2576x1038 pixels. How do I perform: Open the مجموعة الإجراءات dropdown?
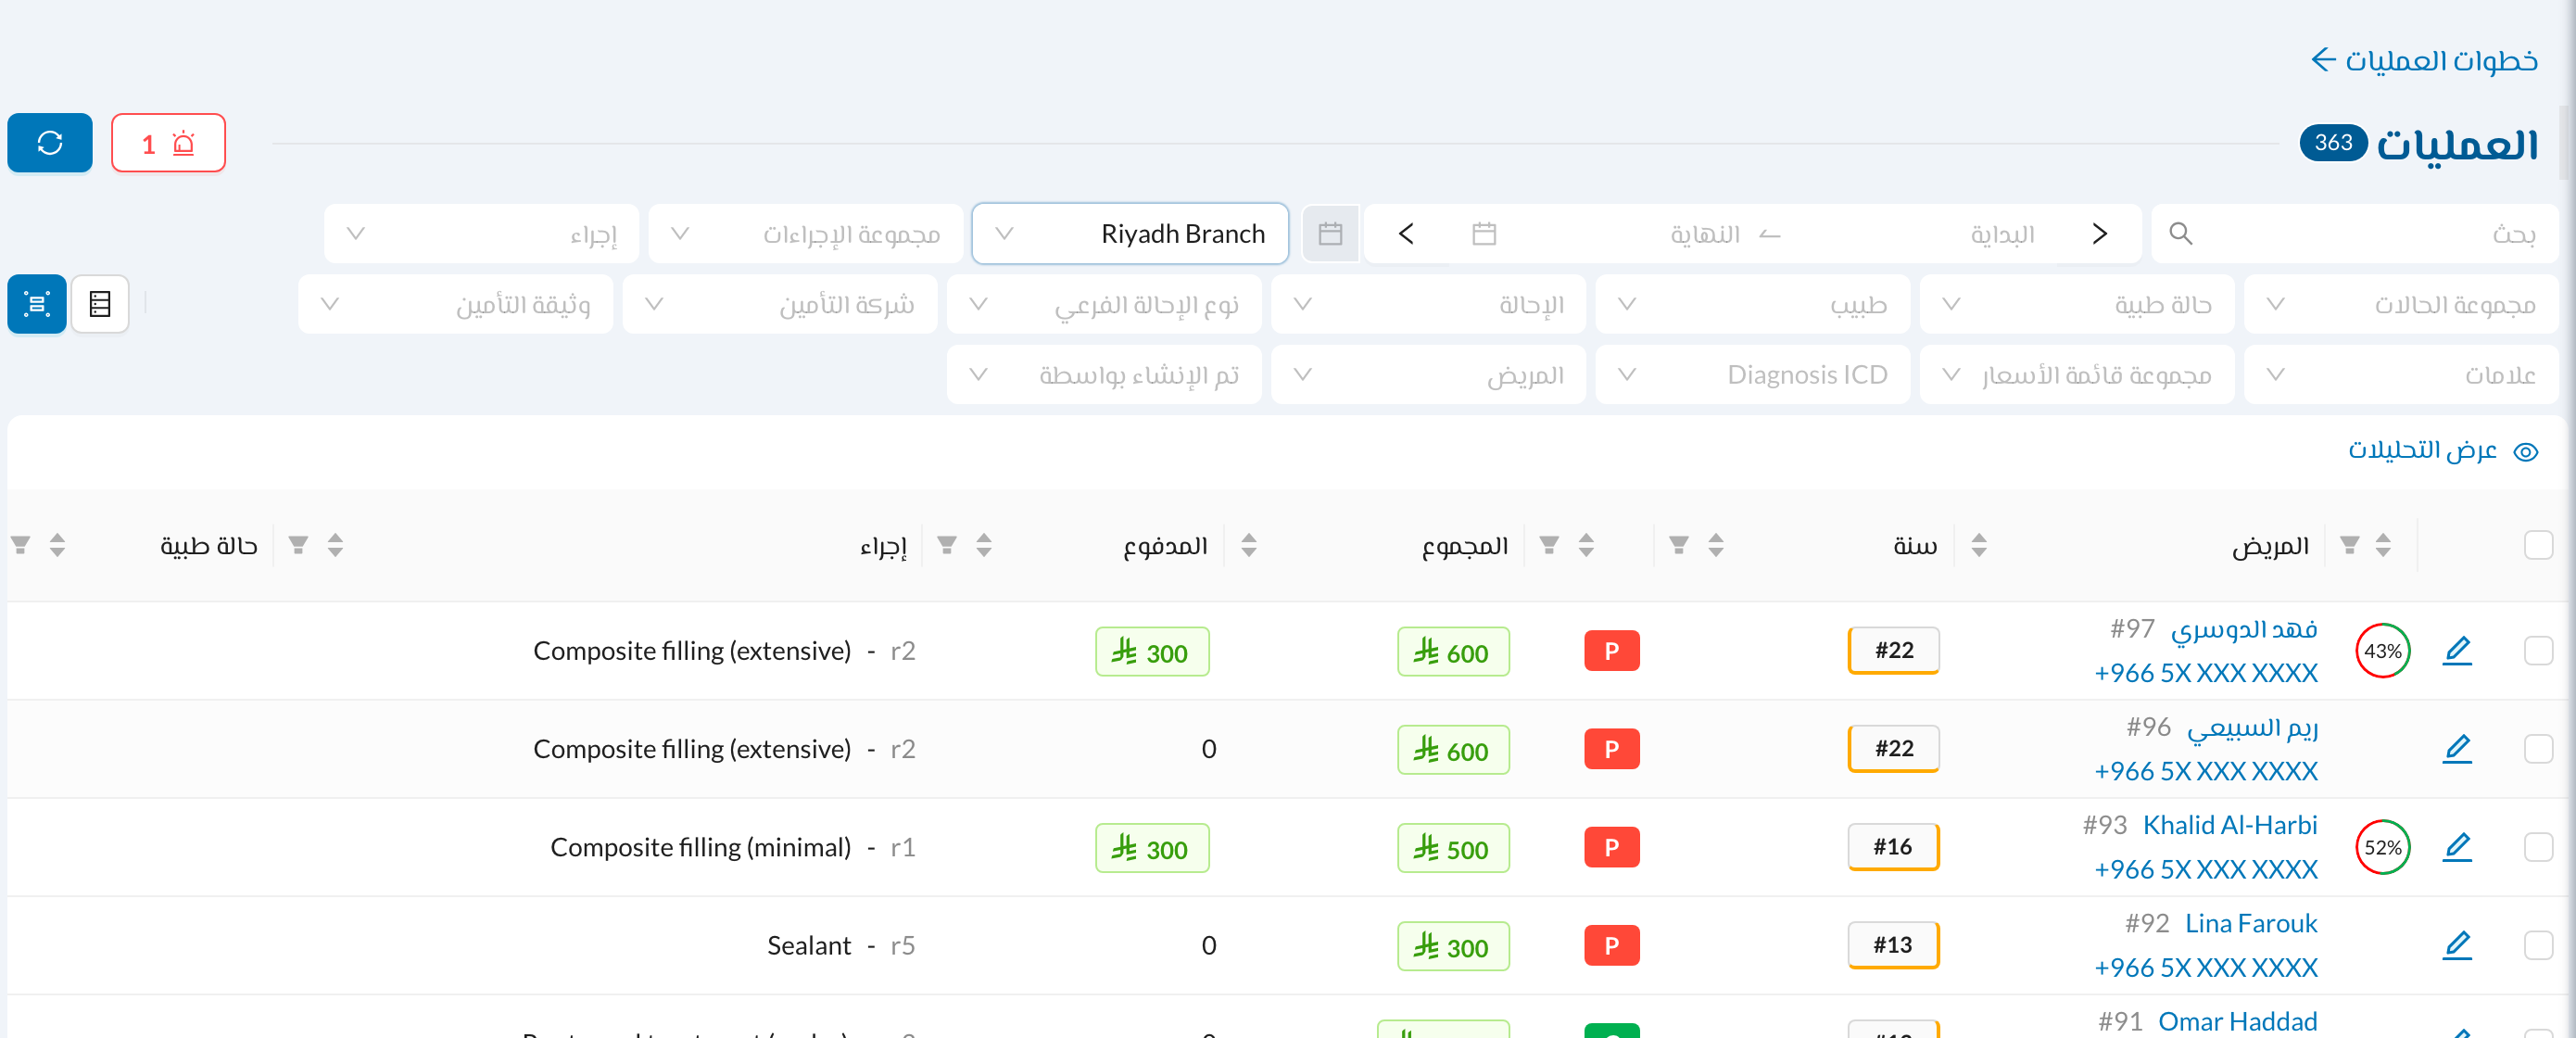coord(806,234)
